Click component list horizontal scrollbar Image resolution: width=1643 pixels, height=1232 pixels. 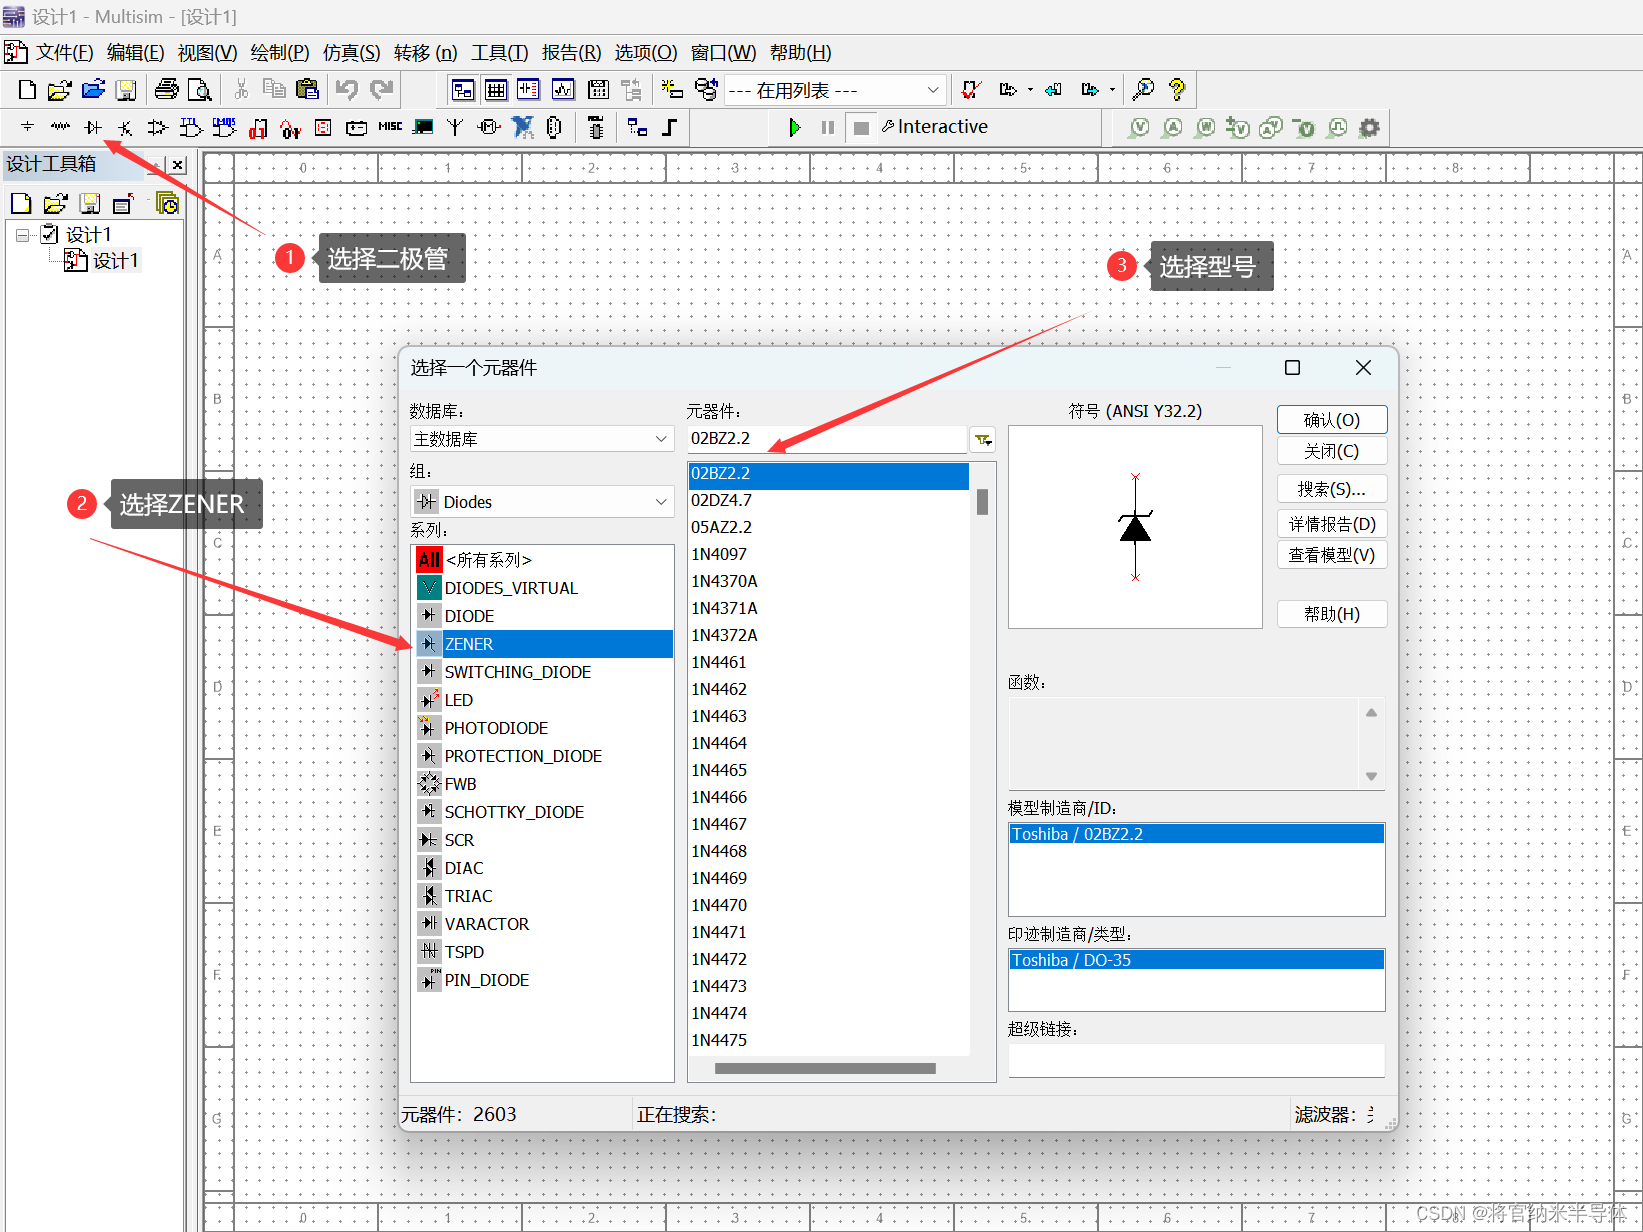click(826, 1068)
